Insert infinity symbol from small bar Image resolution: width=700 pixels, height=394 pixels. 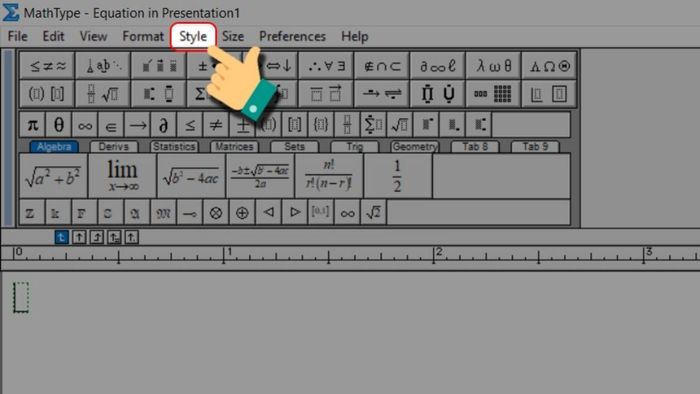[x=85, y=125]
